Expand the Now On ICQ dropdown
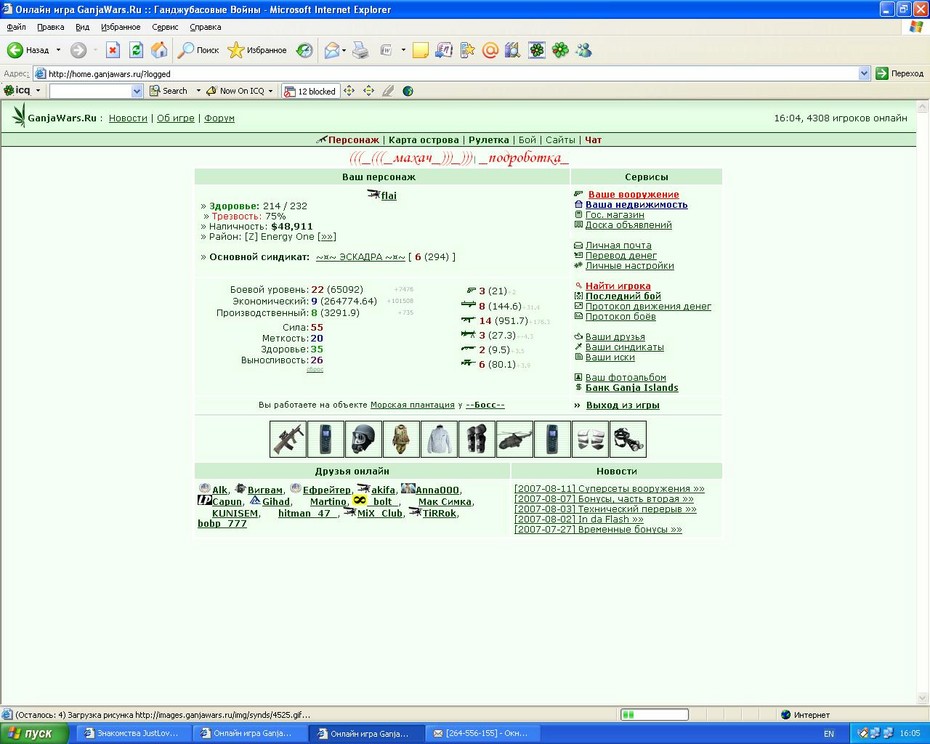930x744 pixels. click(x=270, y=91)
